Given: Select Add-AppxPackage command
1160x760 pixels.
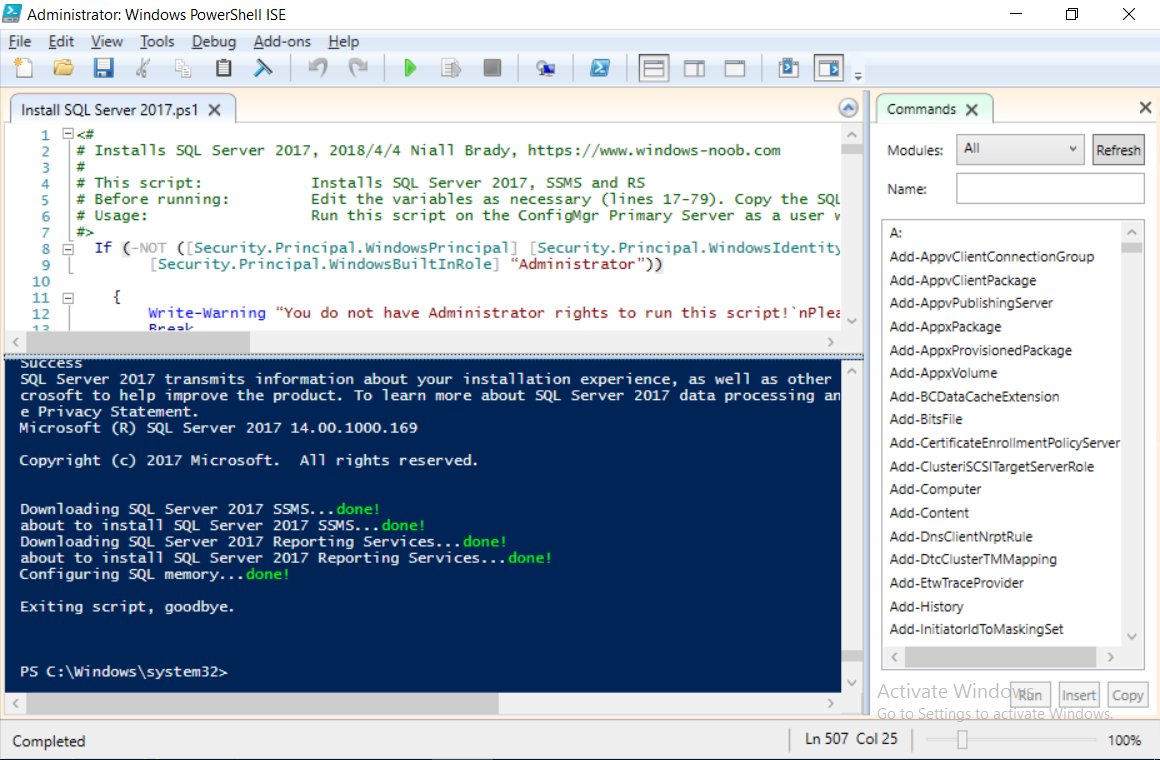Looking at the screenshot, I should (945, 326).
